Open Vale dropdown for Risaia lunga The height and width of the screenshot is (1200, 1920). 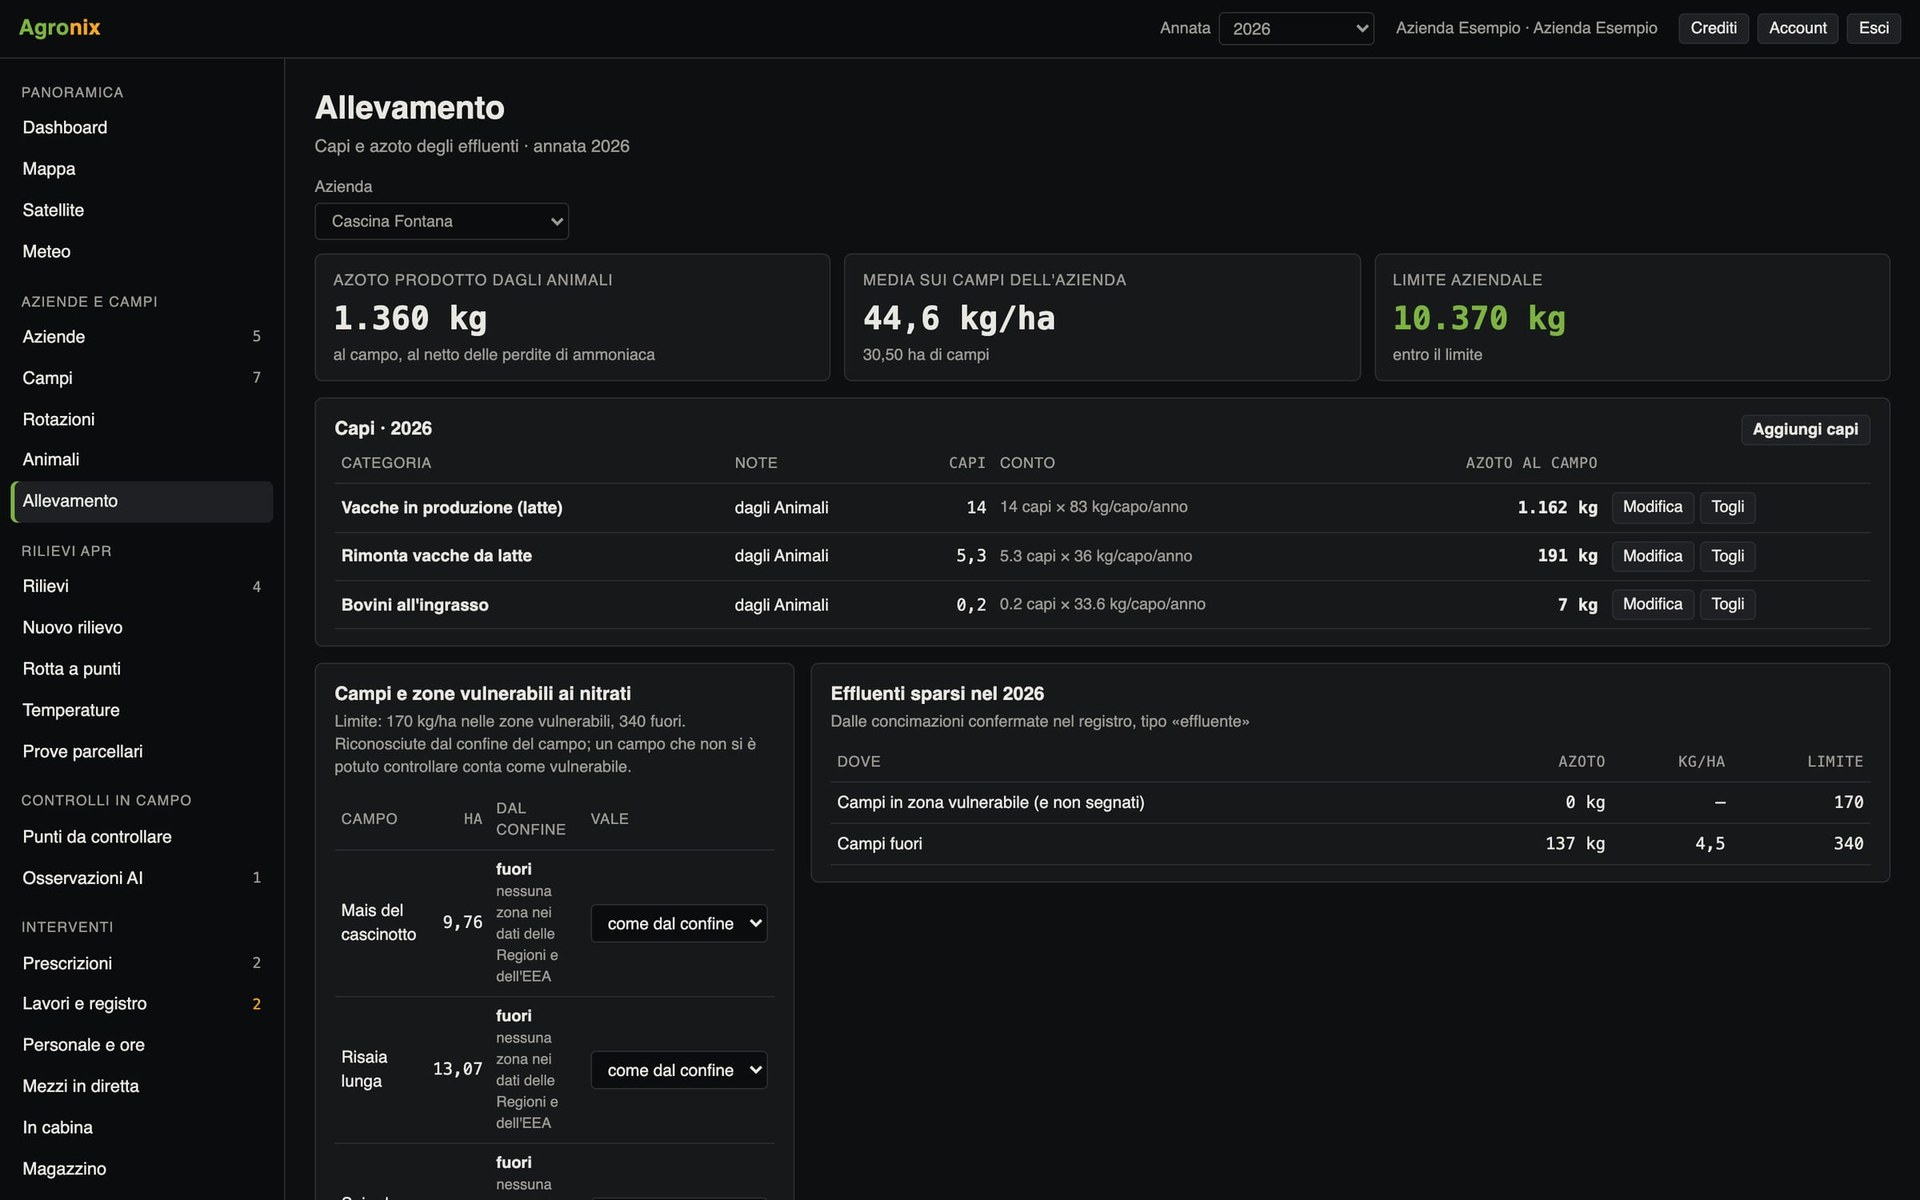(679, 1070)
